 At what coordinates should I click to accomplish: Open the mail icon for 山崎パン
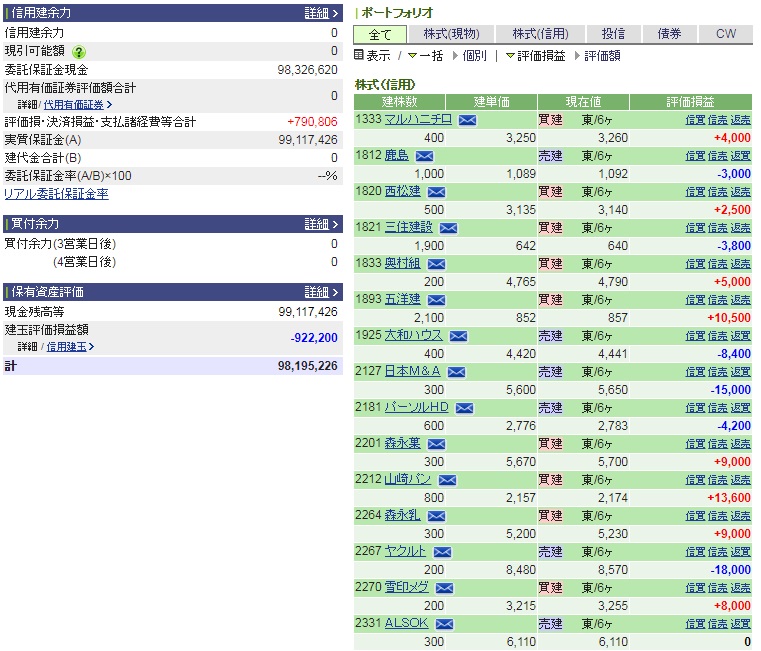(x=447, y=480)
